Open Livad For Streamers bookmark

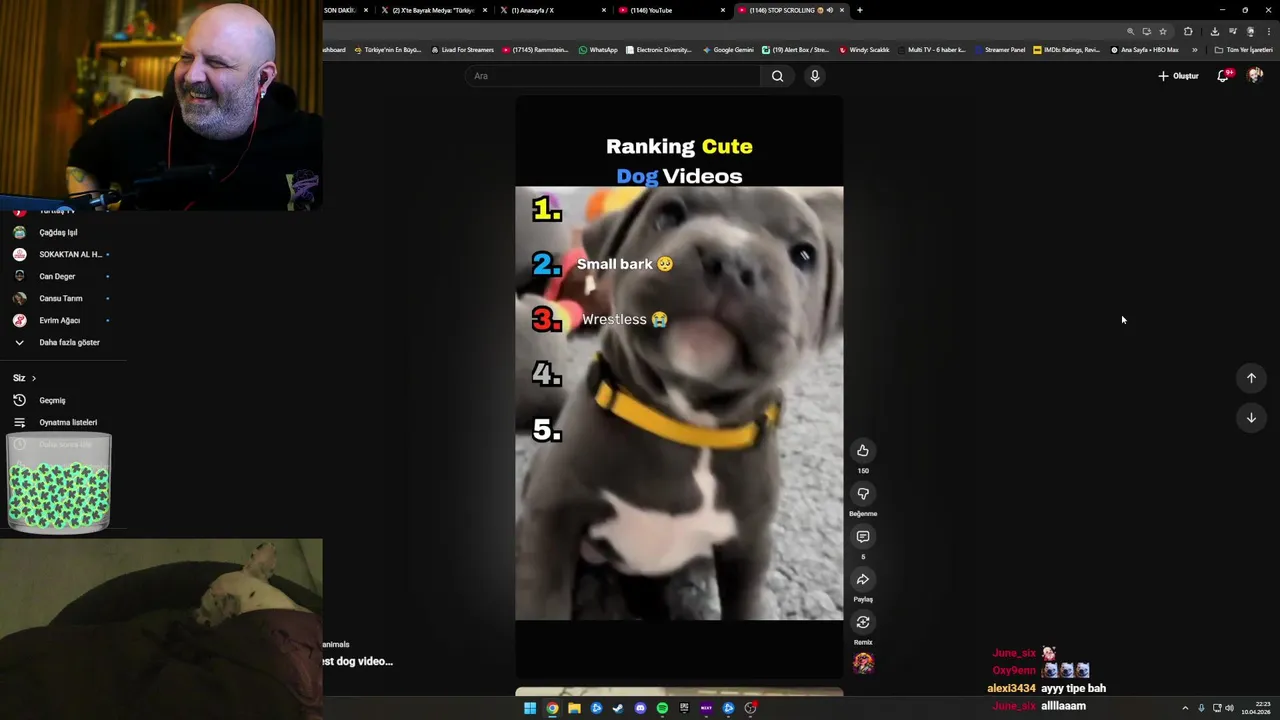(x=462, y=50)
